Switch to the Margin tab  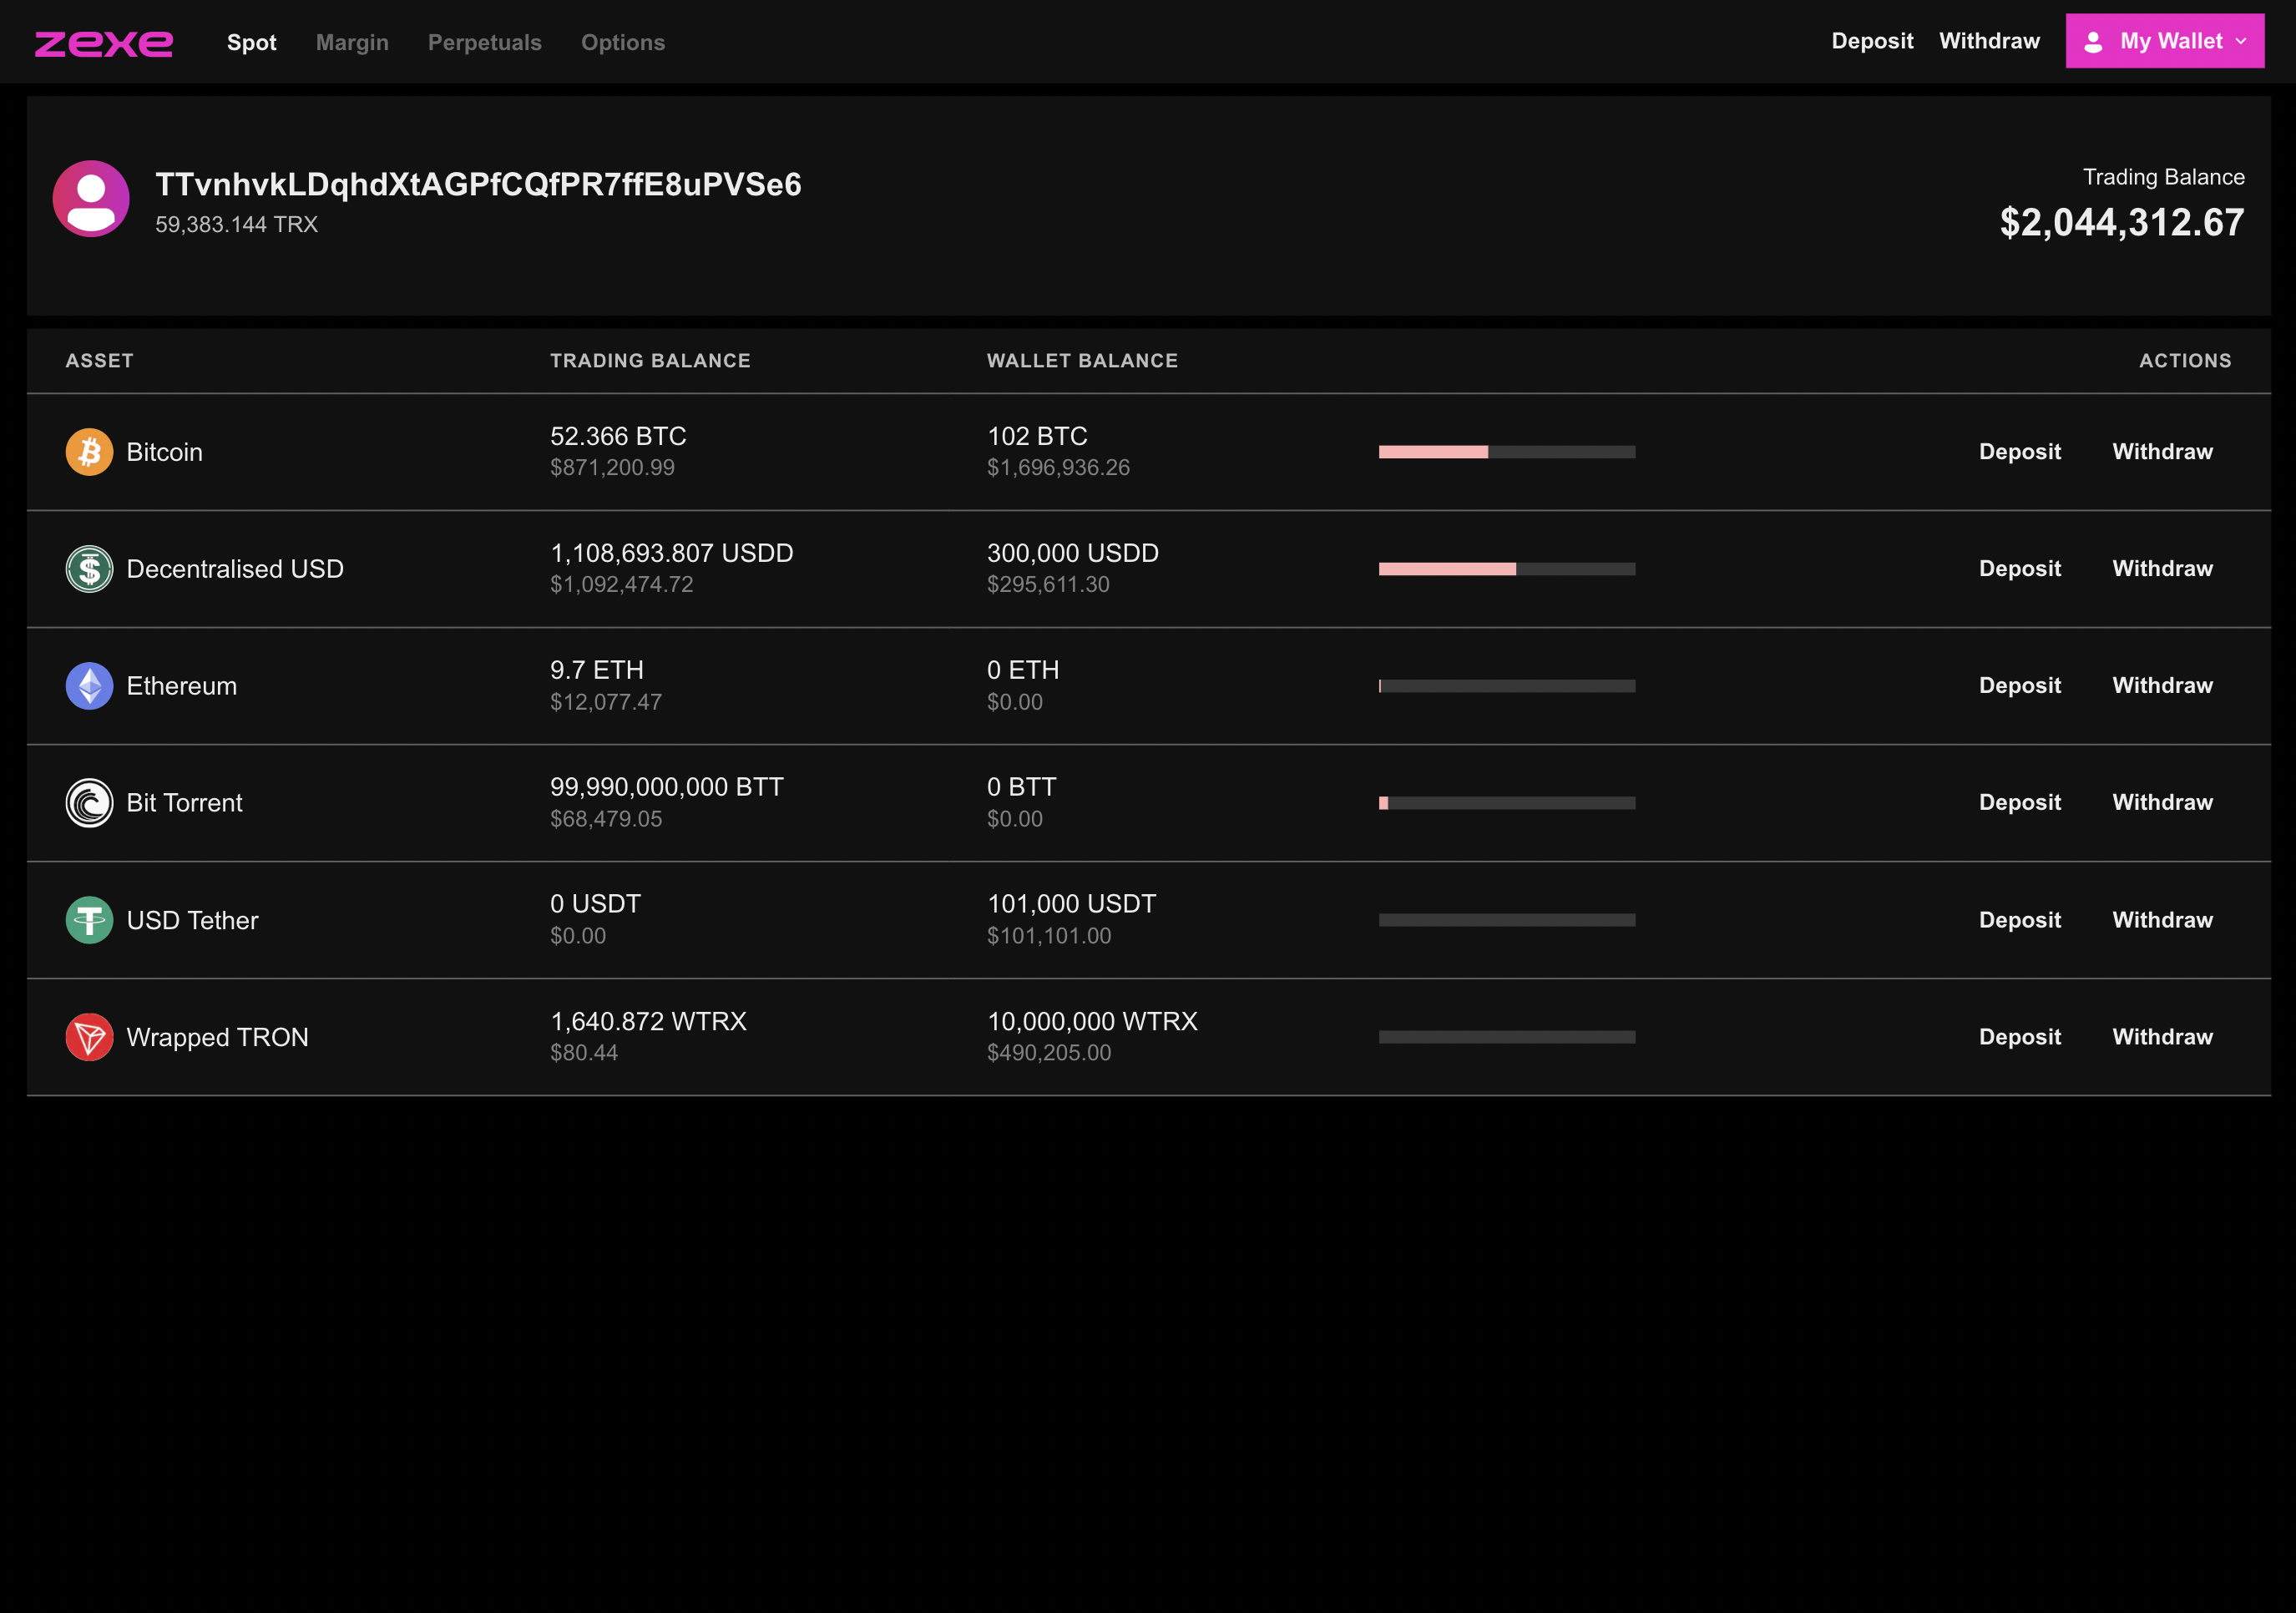coord(352,42)
